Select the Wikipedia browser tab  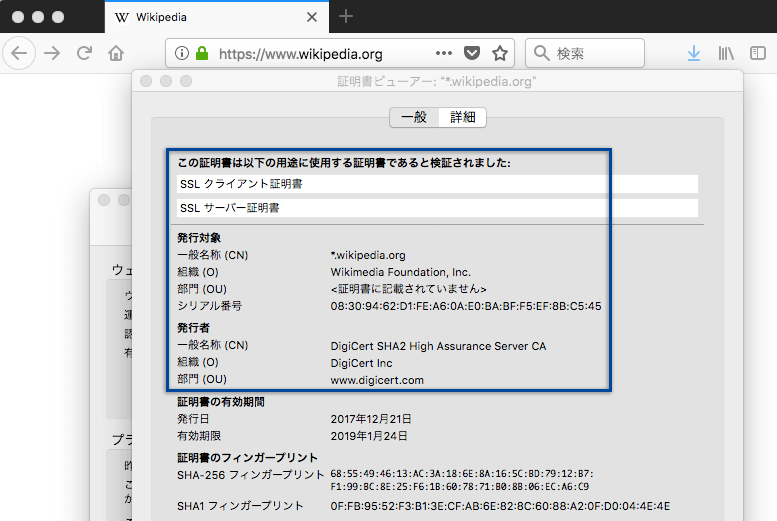tap(217, 17)
